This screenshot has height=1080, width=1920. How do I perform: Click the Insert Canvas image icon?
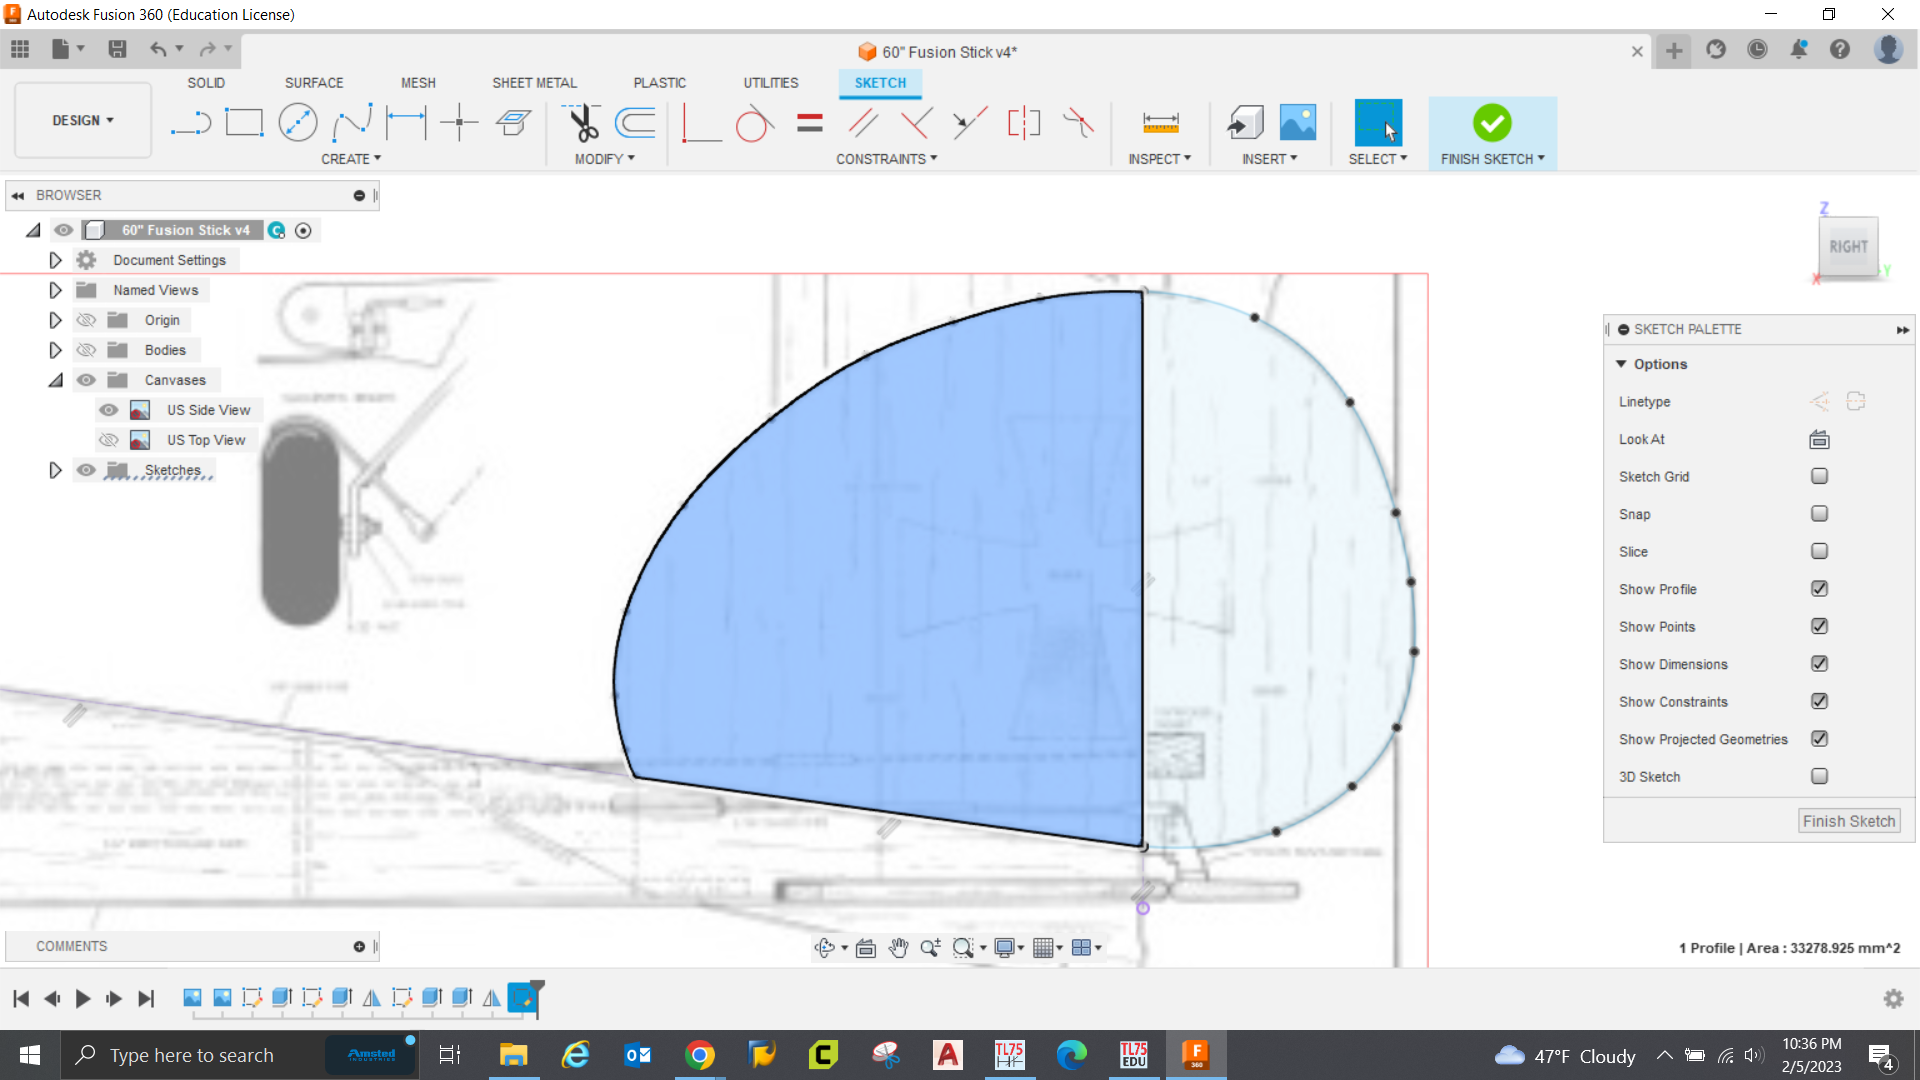(1298, 123)
